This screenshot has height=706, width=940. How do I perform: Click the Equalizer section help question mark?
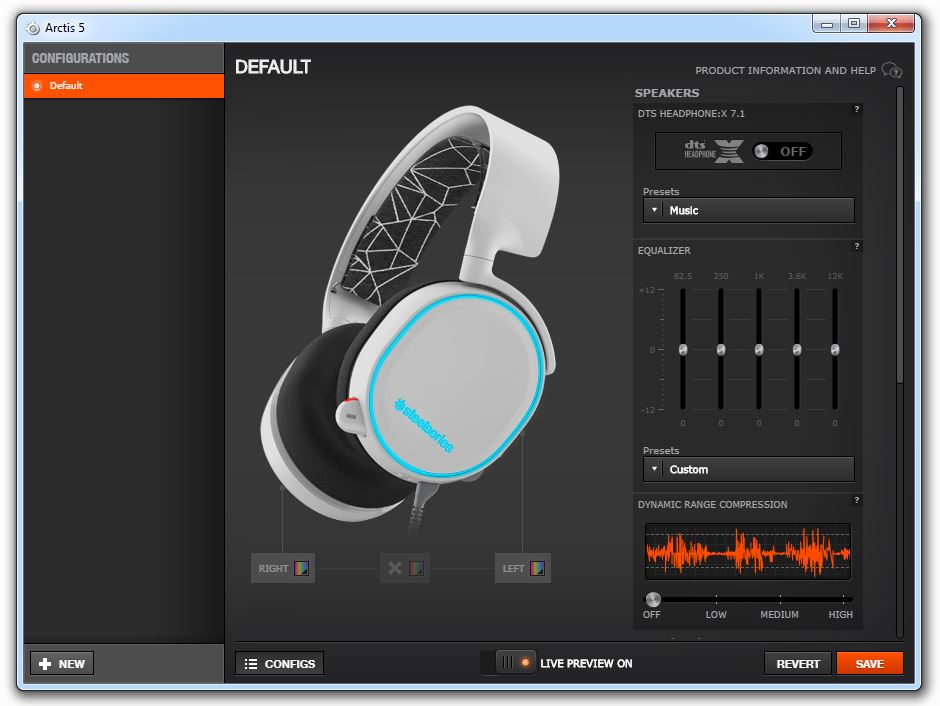pos(857,246)
